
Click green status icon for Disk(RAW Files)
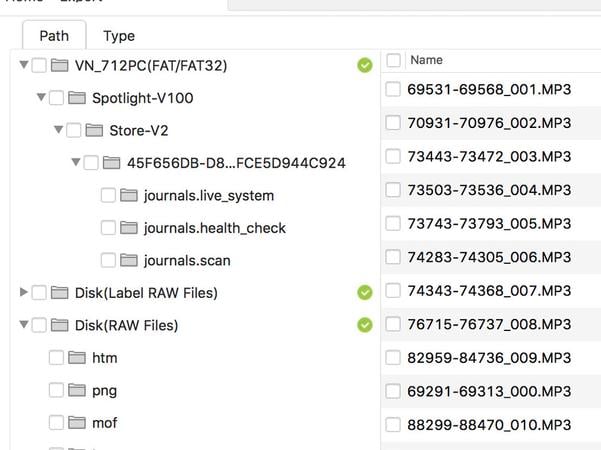[365, 325]
